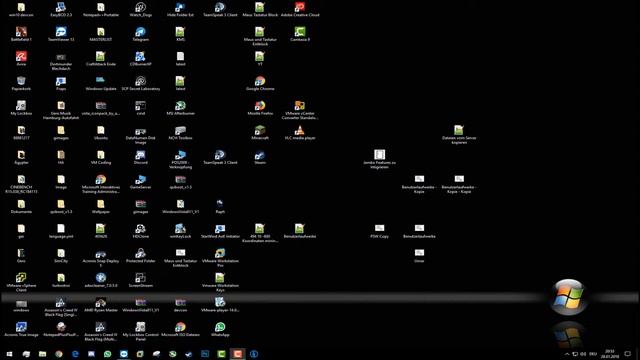The width and height of the screenshot is (640, 360).
Task: Select VMware vCenter Converter Standalone icon
Action: pos(300,110)
